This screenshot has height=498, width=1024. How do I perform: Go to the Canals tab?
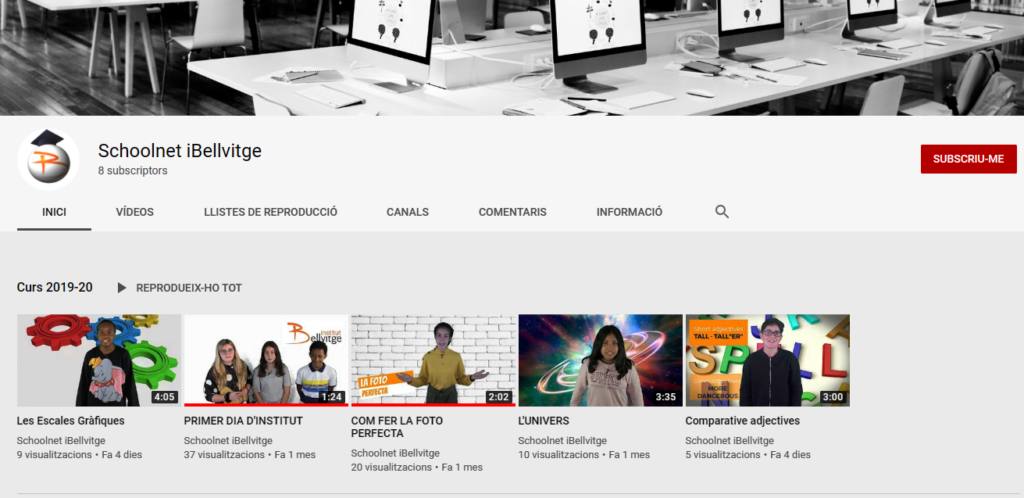(407, 212)
